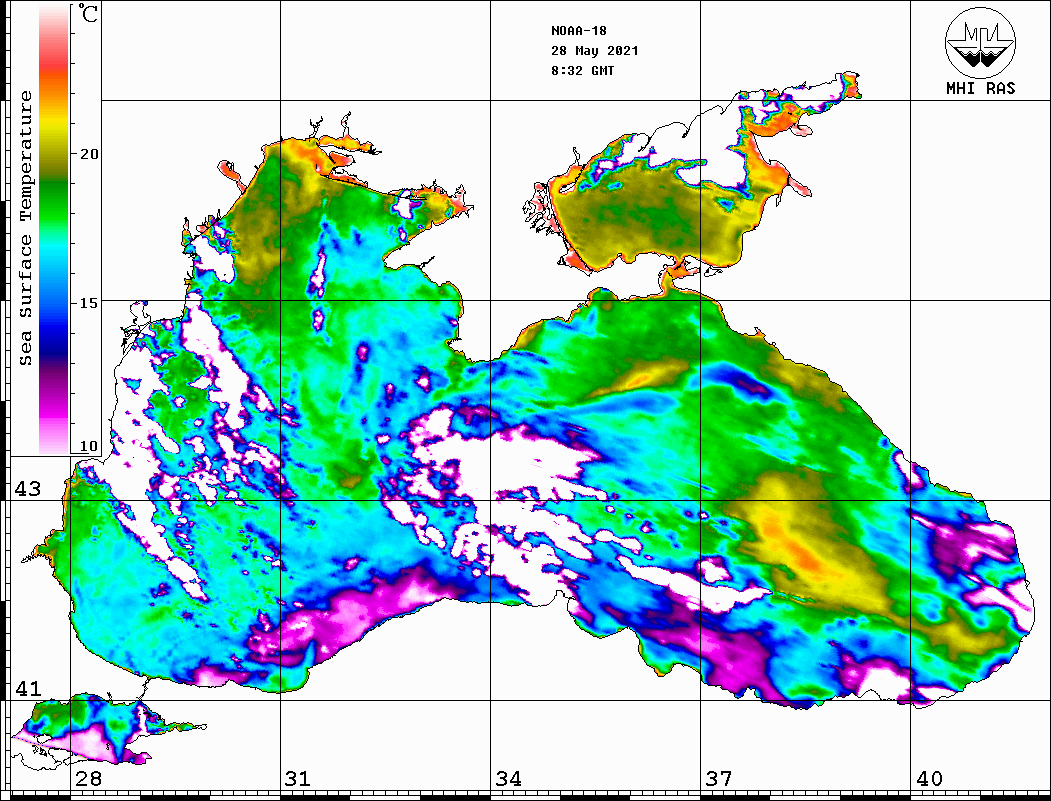
Task: Click the longitude label 40
Action: point(929,779)
